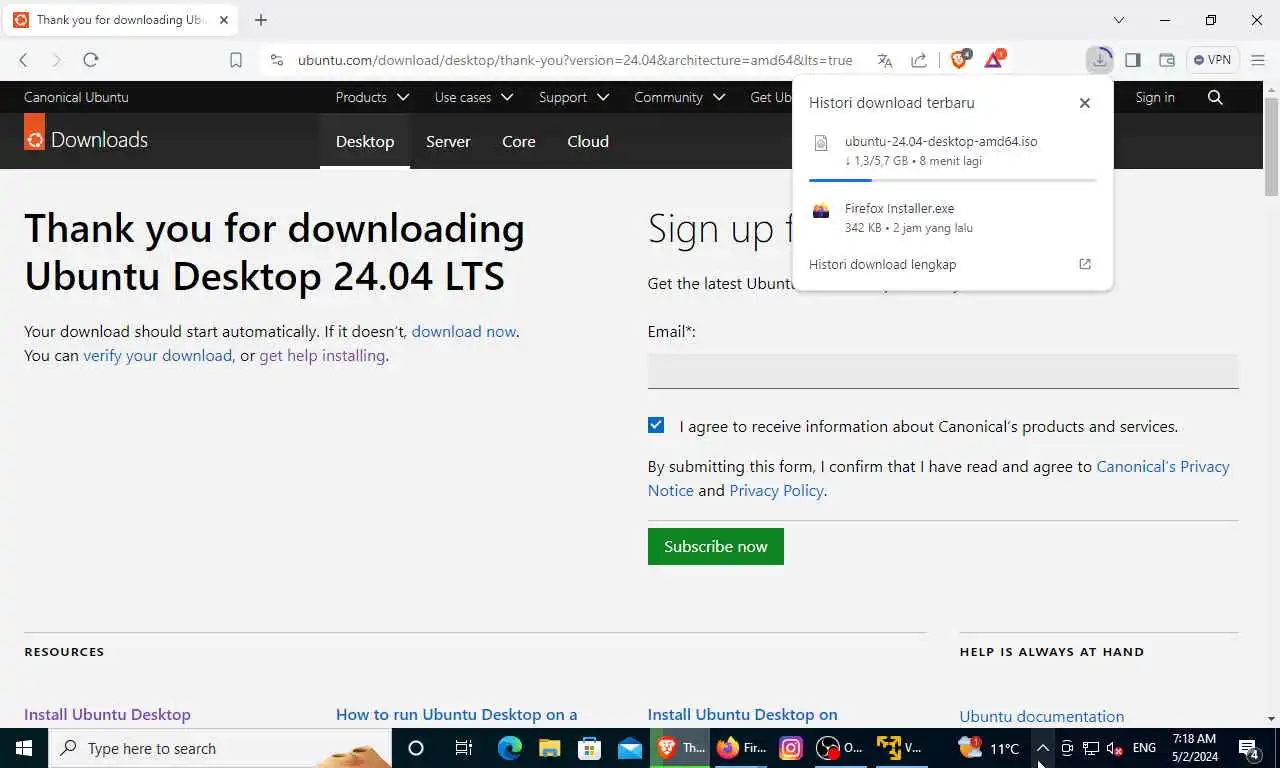
Task: Focus the Email input field
Action: 943,370
